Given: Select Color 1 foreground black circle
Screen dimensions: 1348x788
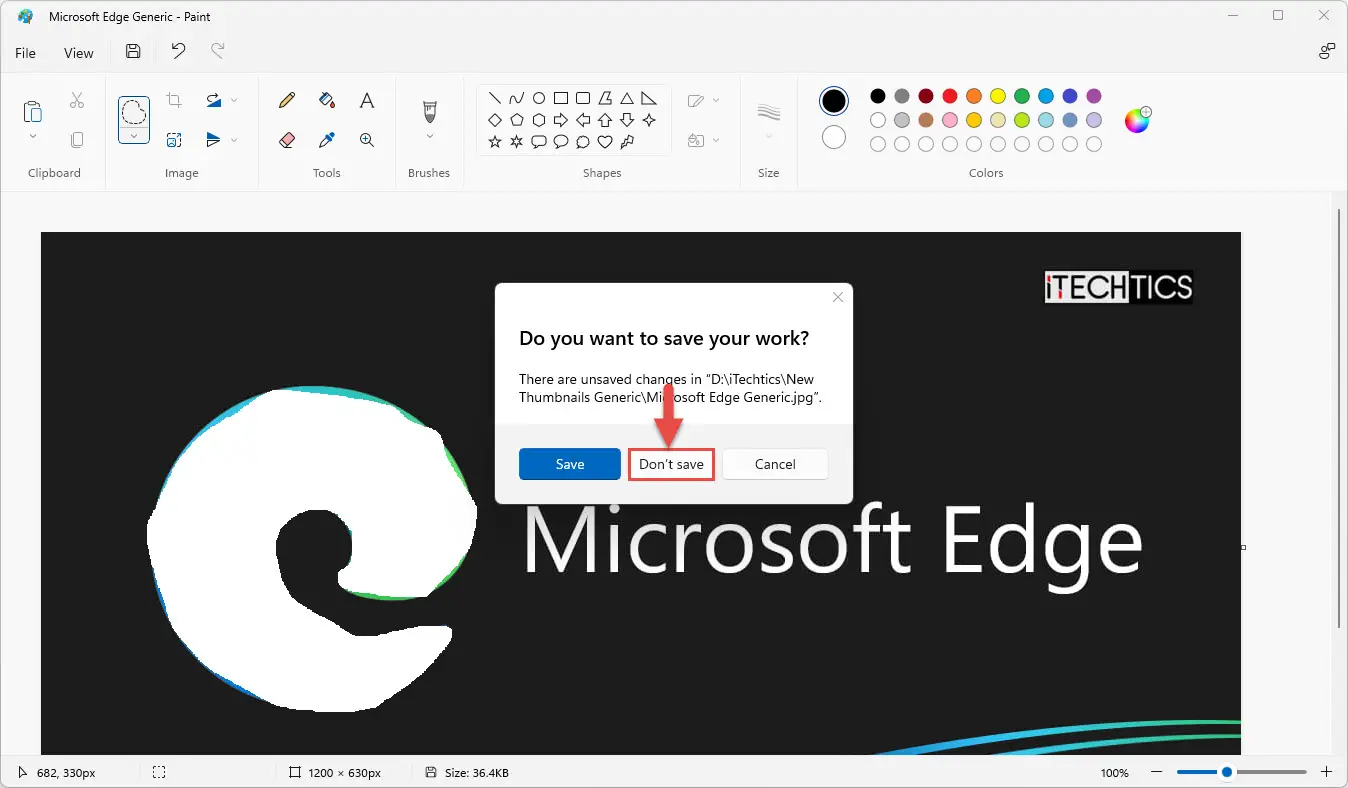Looking at the screenshot, I should click(834, 101).
